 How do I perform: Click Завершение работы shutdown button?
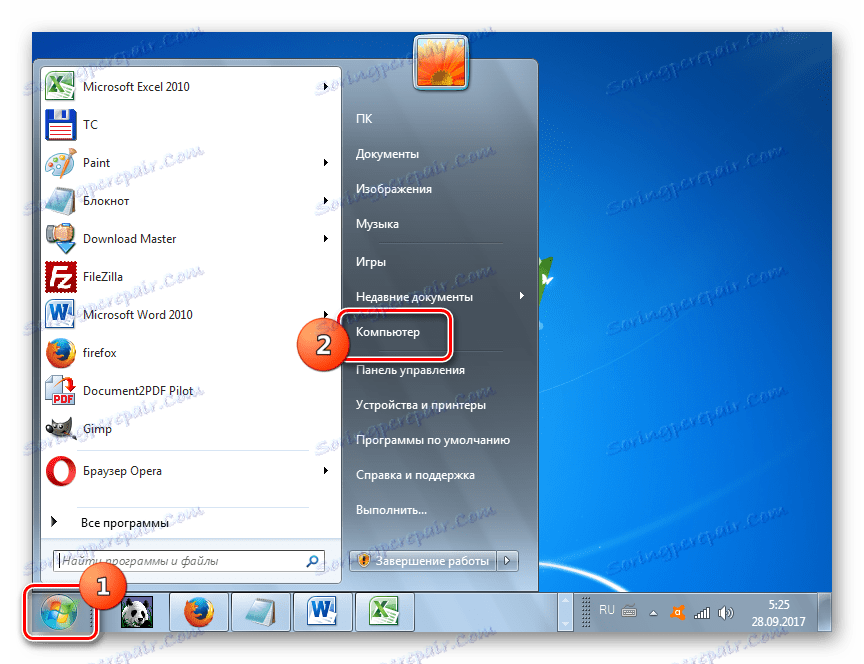click(x=423, y=561)
